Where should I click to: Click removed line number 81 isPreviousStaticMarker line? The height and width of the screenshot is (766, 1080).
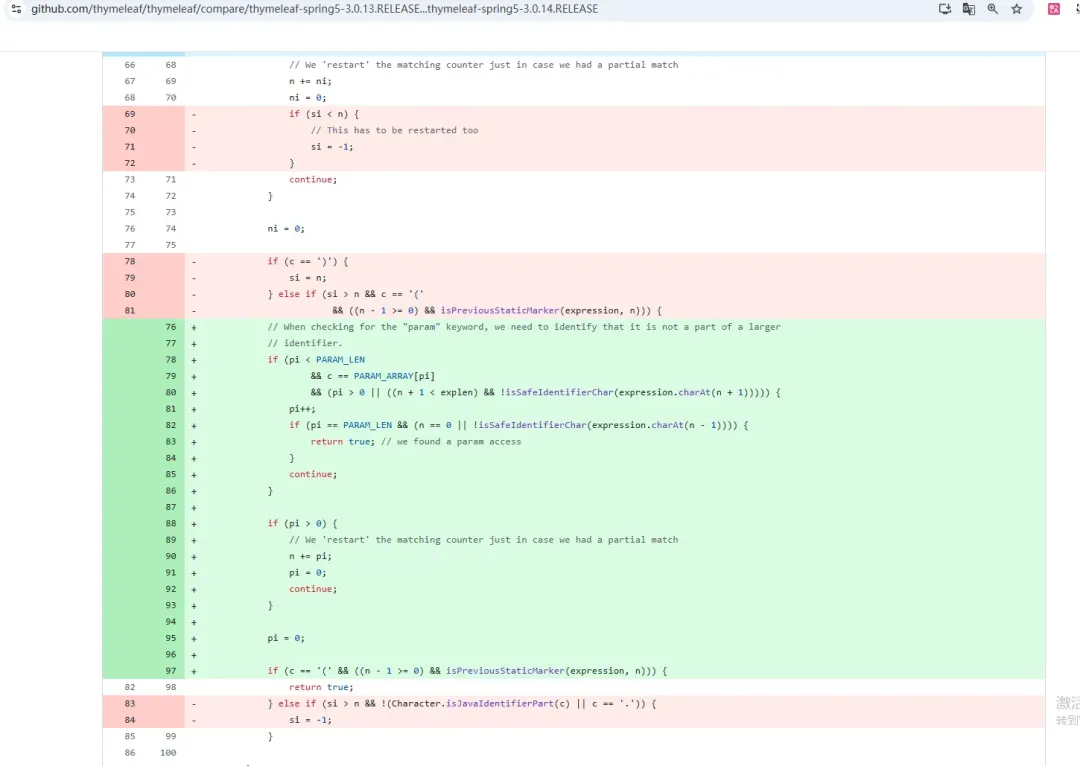tap(129, 311)
